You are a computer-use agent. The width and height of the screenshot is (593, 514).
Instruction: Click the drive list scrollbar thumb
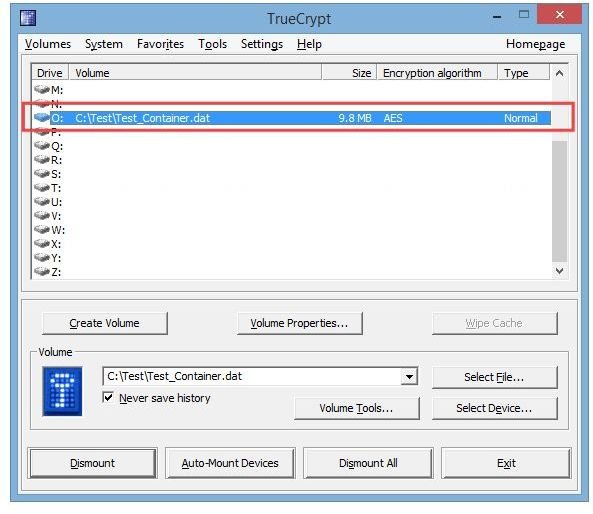pyautogui.click(x=560, y=201)
